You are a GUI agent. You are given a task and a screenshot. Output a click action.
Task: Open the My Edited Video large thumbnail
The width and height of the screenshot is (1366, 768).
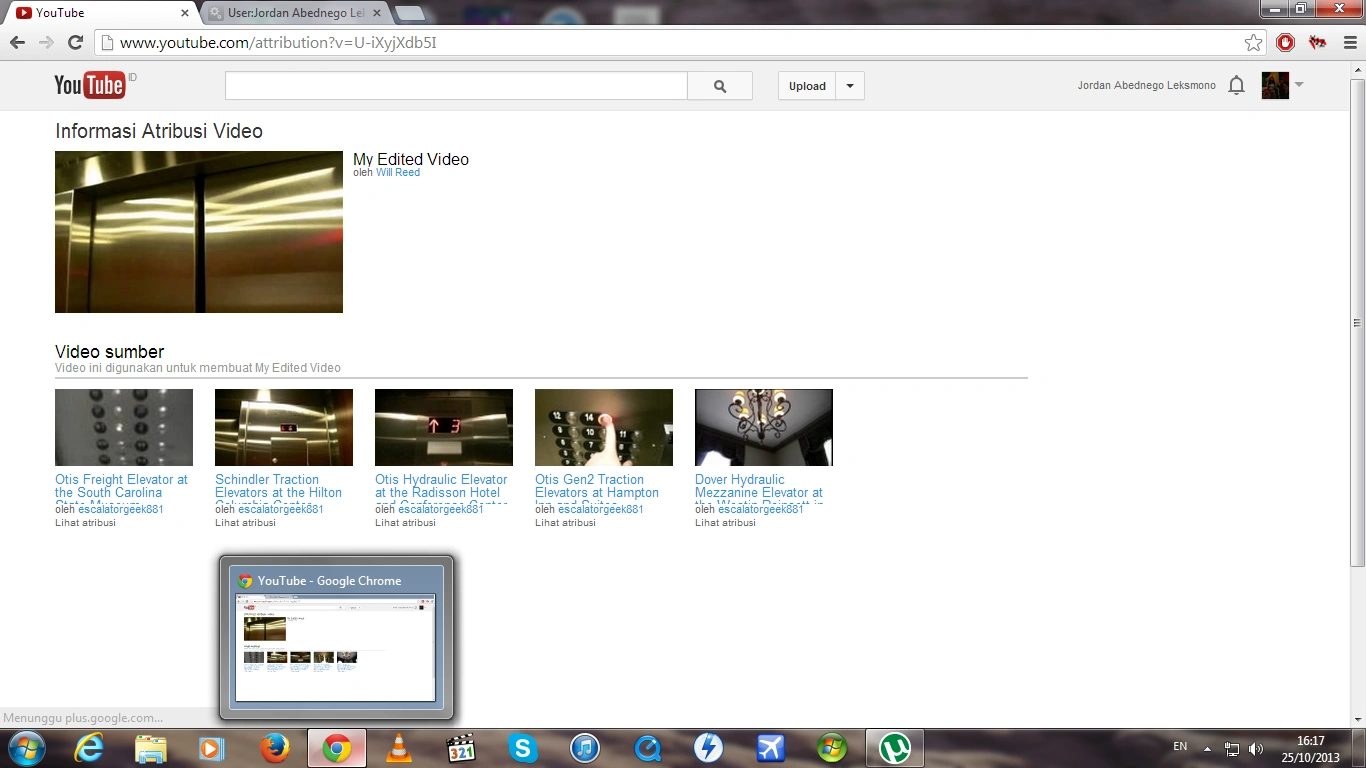[199, 232]
